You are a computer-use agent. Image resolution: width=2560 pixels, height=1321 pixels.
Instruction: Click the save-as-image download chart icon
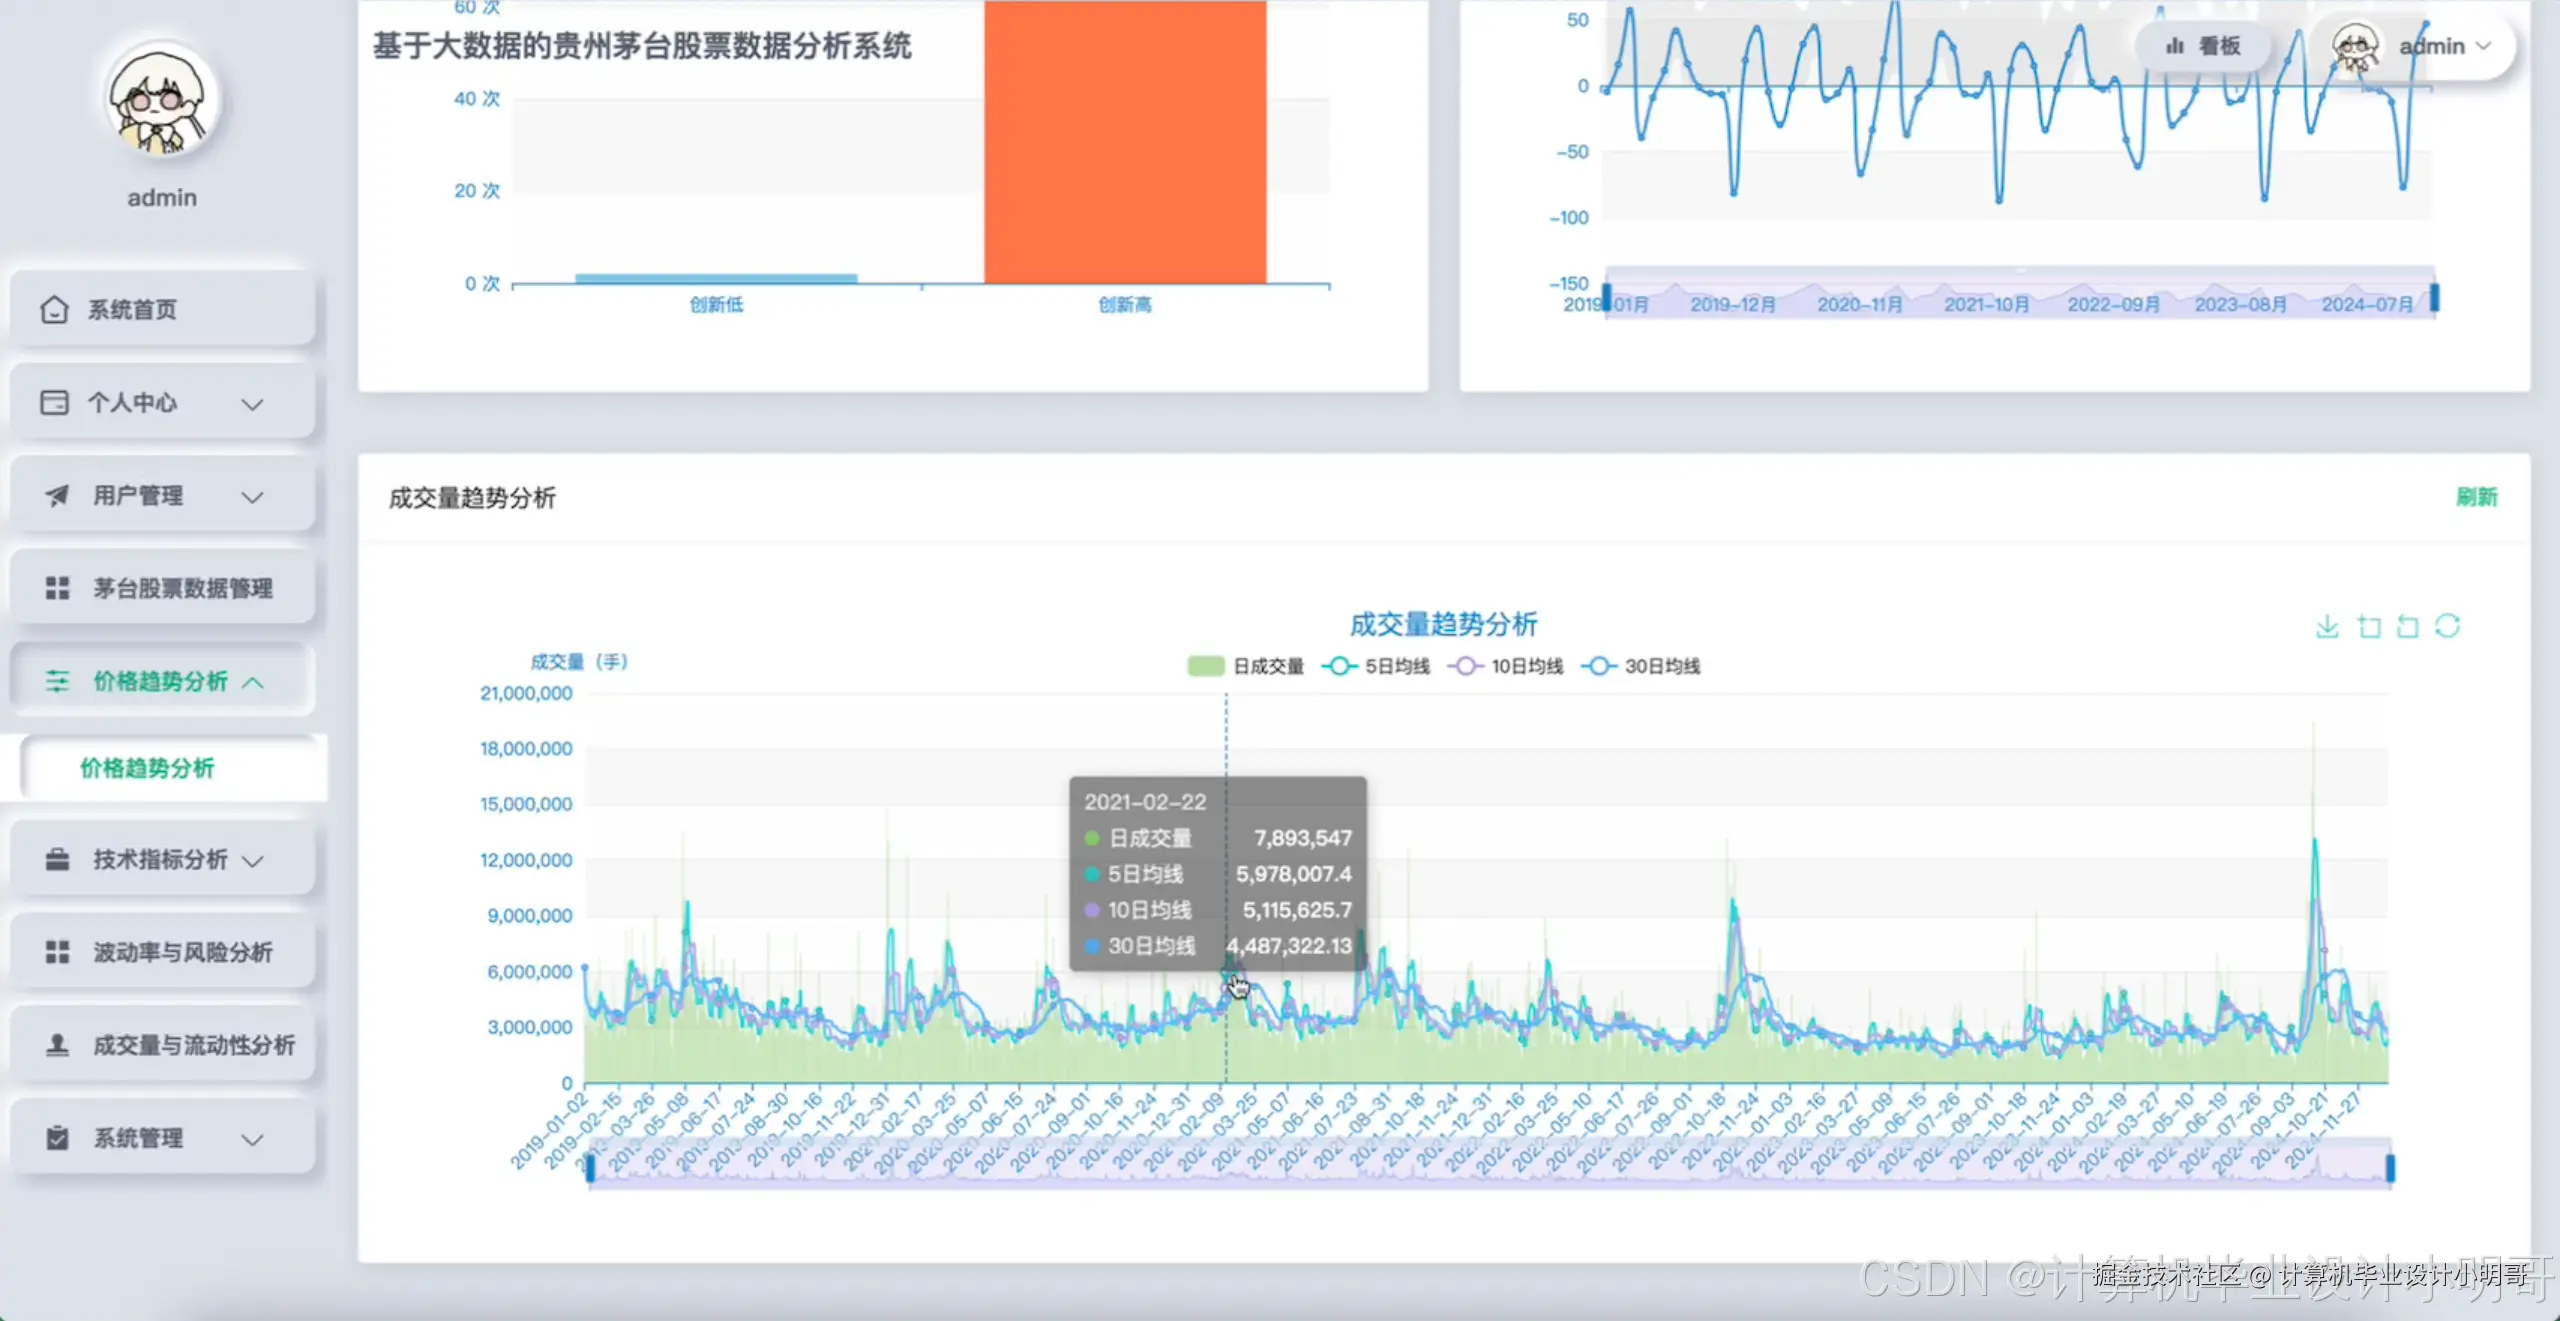point(2327,627)
